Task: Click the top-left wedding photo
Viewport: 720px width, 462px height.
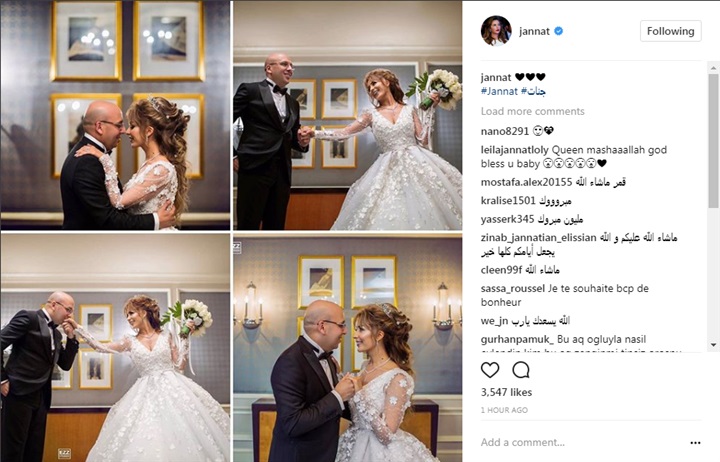Action: 115,115
